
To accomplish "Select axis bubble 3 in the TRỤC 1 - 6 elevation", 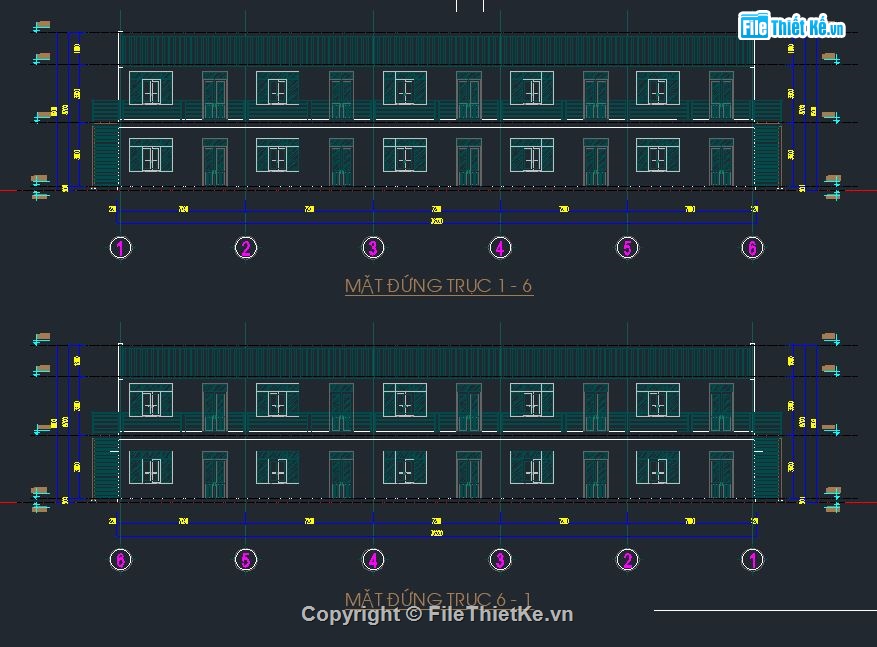I will pyautogui.click(x=373, y=248).
